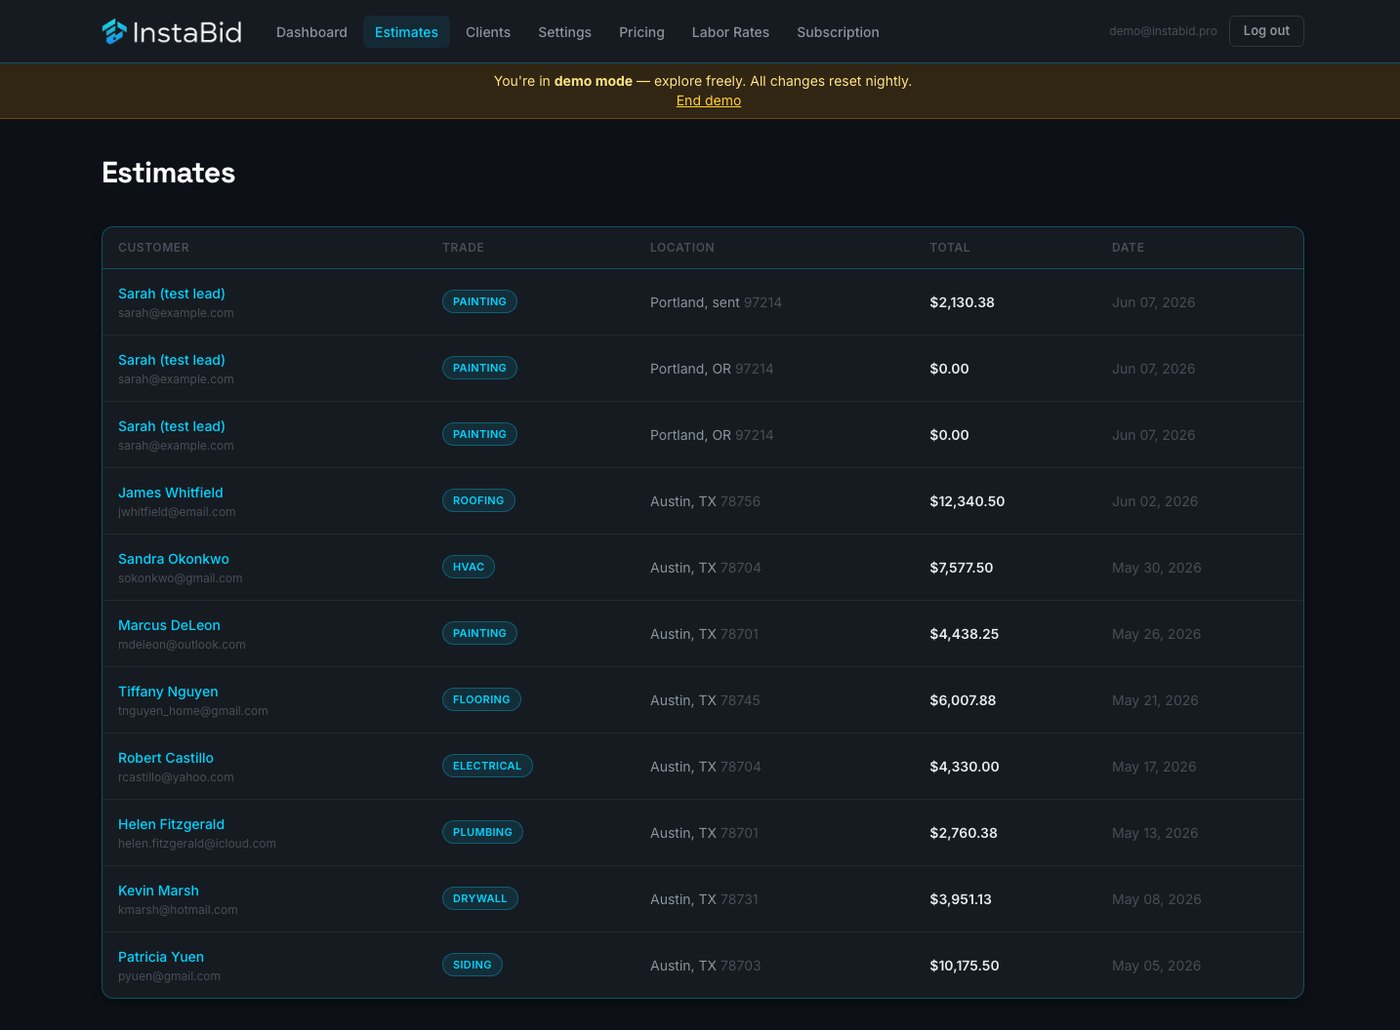Click the DRYWALL trade badge

(x=480, y=898)
